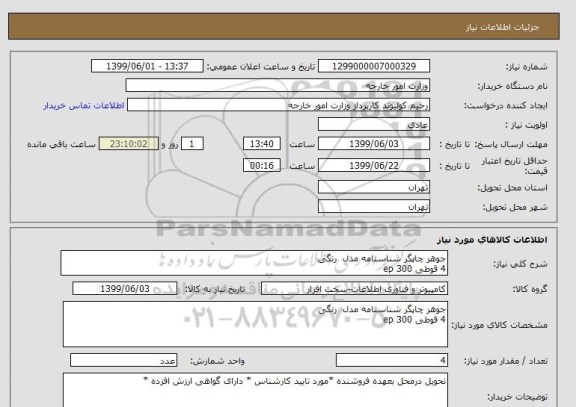
Task: Select the label ایجاد کننده درخواست
Action: pos(505,106)
